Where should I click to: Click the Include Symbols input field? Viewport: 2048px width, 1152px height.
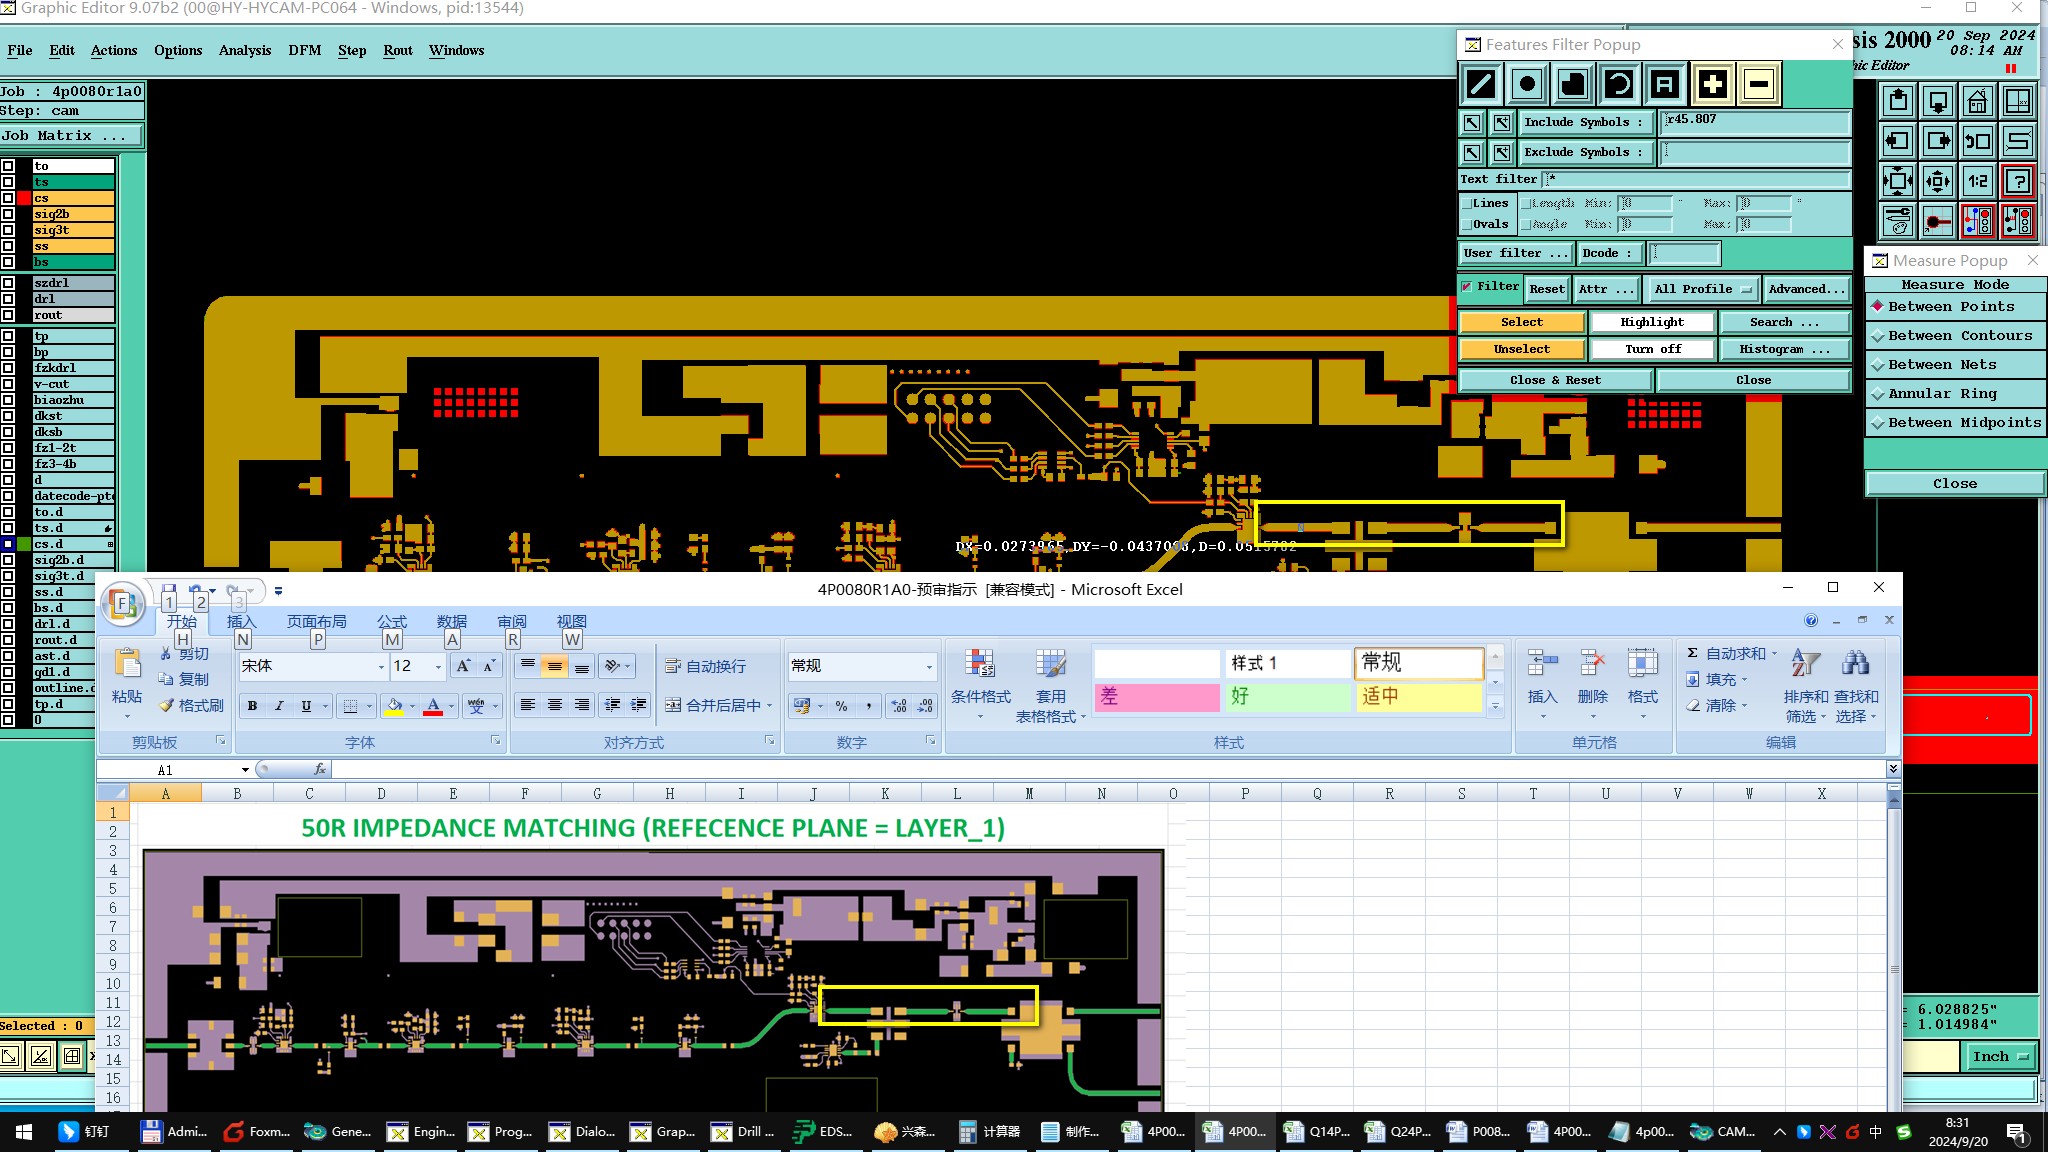tap(1755, 122)
